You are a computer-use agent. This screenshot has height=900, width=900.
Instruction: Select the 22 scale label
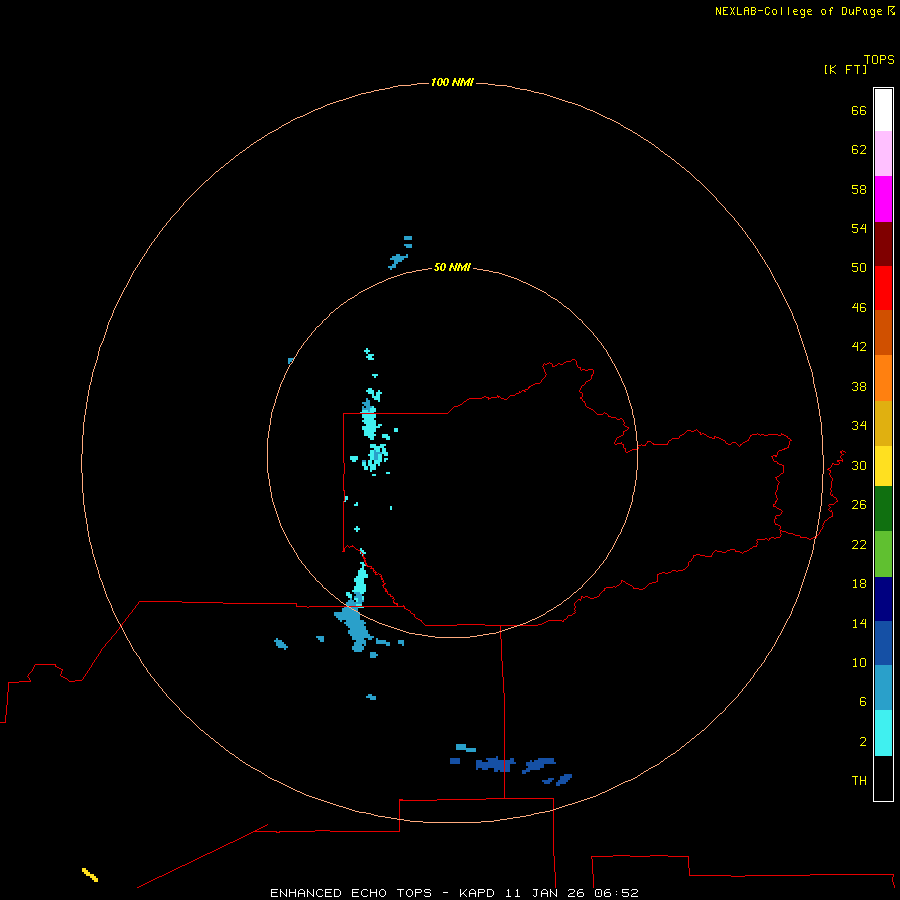859,544
